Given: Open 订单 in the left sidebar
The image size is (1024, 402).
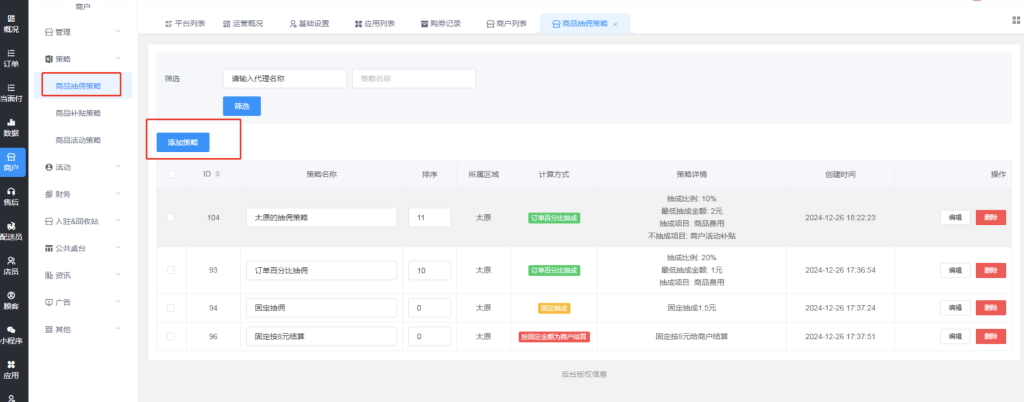Looking at the screenshot, I should [x=11, y=57].
